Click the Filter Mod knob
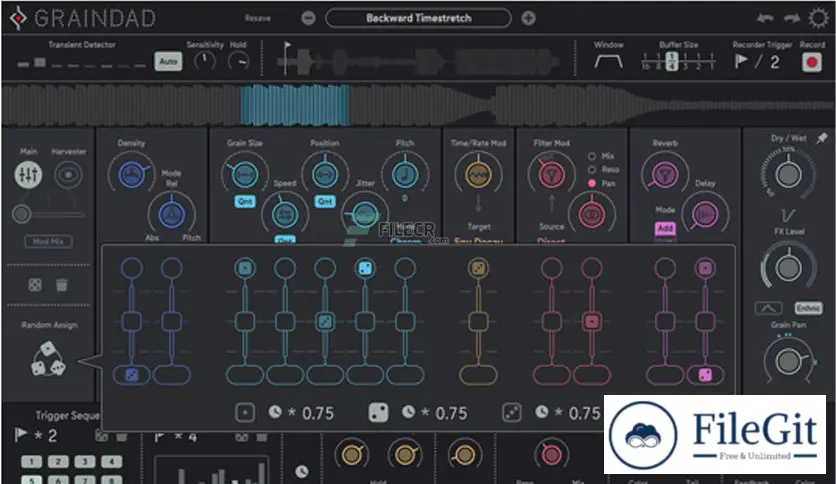This screenshot has width=836, height=484. pyautogui.click(x=551, y=174)
